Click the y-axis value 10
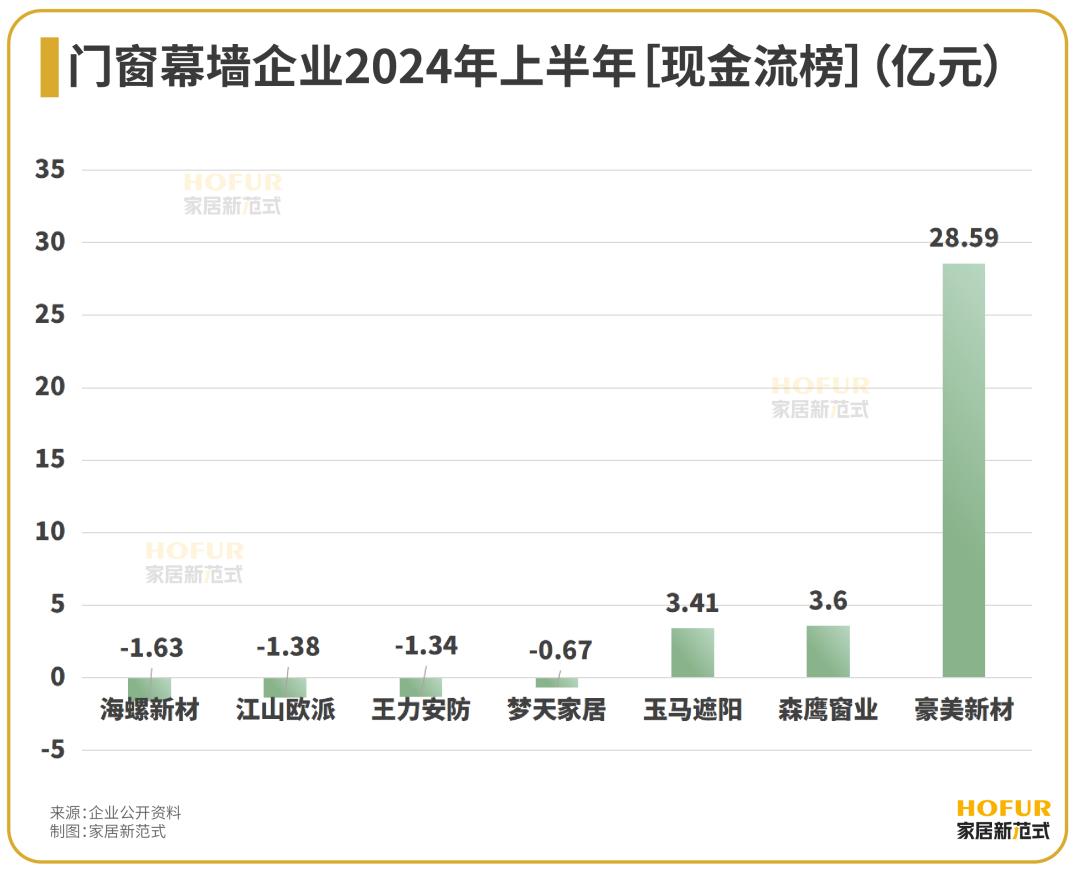The width and height of the screenshot is (1080, 872). tap(50, 532)
